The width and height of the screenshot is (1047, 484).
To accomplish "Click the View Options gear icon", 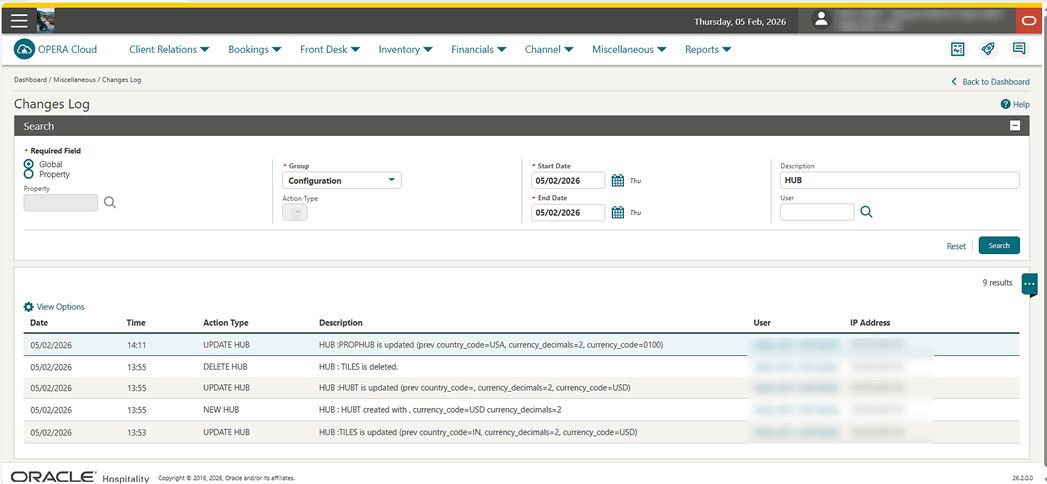I will 28,307.
